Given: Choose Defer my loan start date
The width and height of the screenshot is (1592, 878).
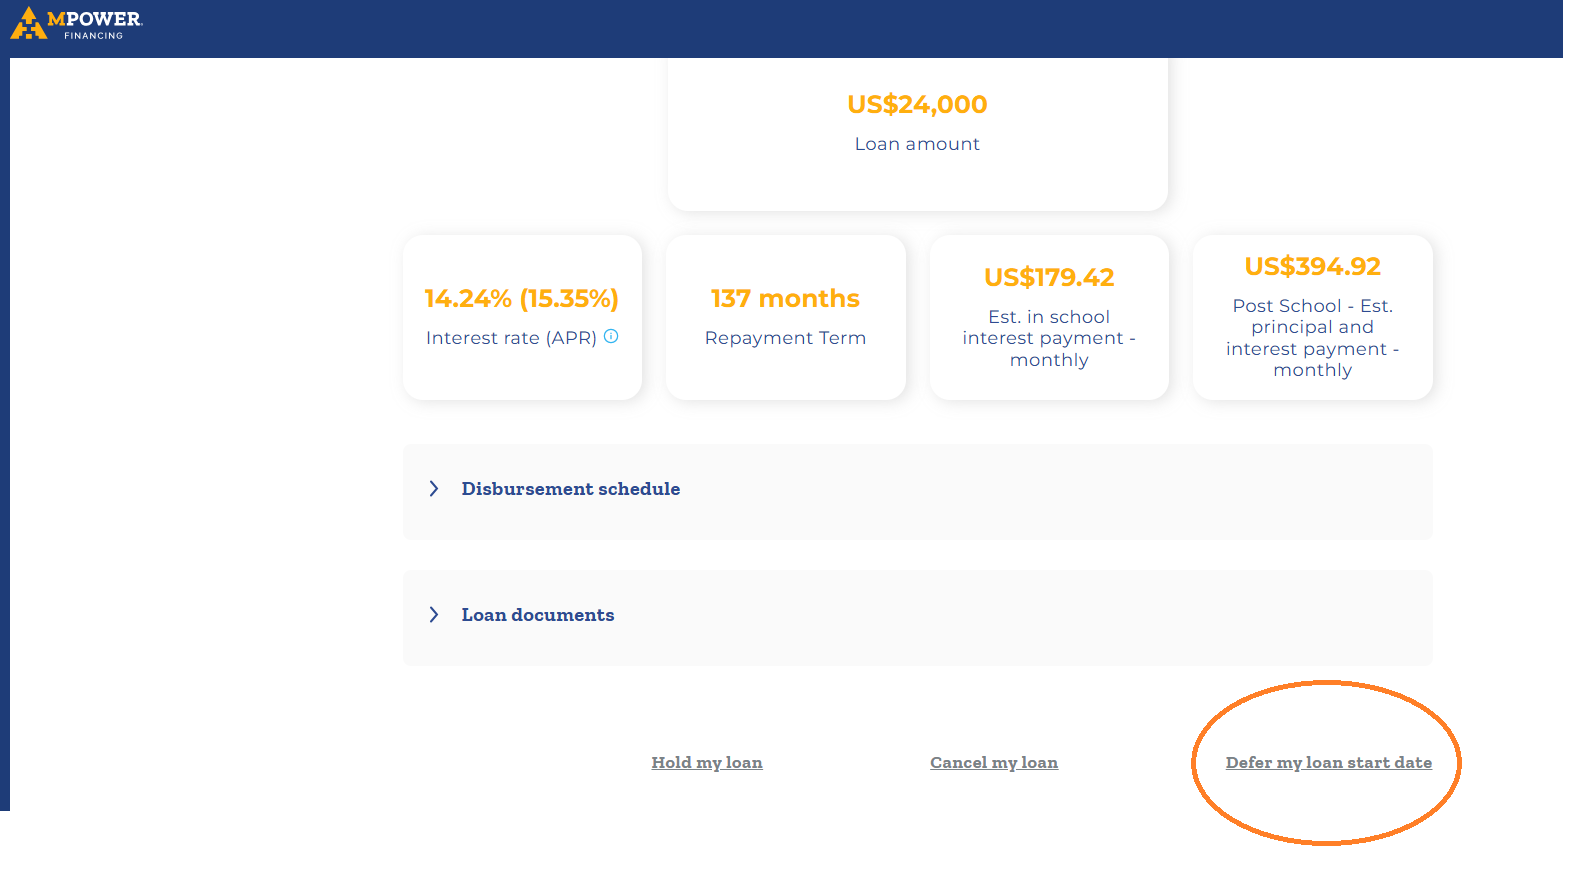Looking at the screenshot, I should coord(1328,763).
